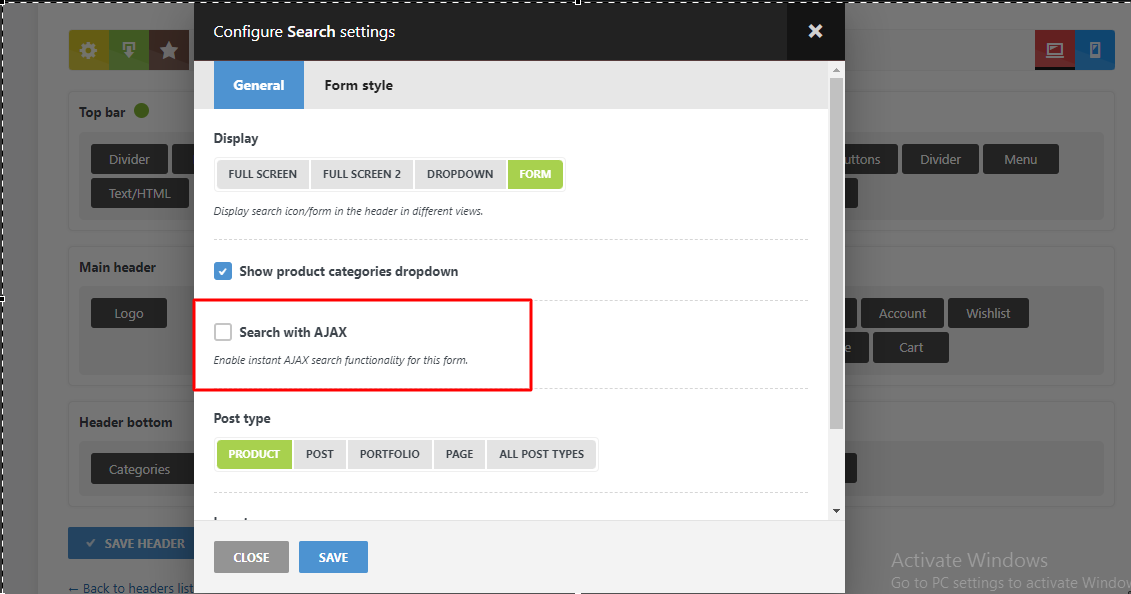This screenshot has height=594, width=1131.
Task: Select the Cart element
Action: (x=910, y=347)
